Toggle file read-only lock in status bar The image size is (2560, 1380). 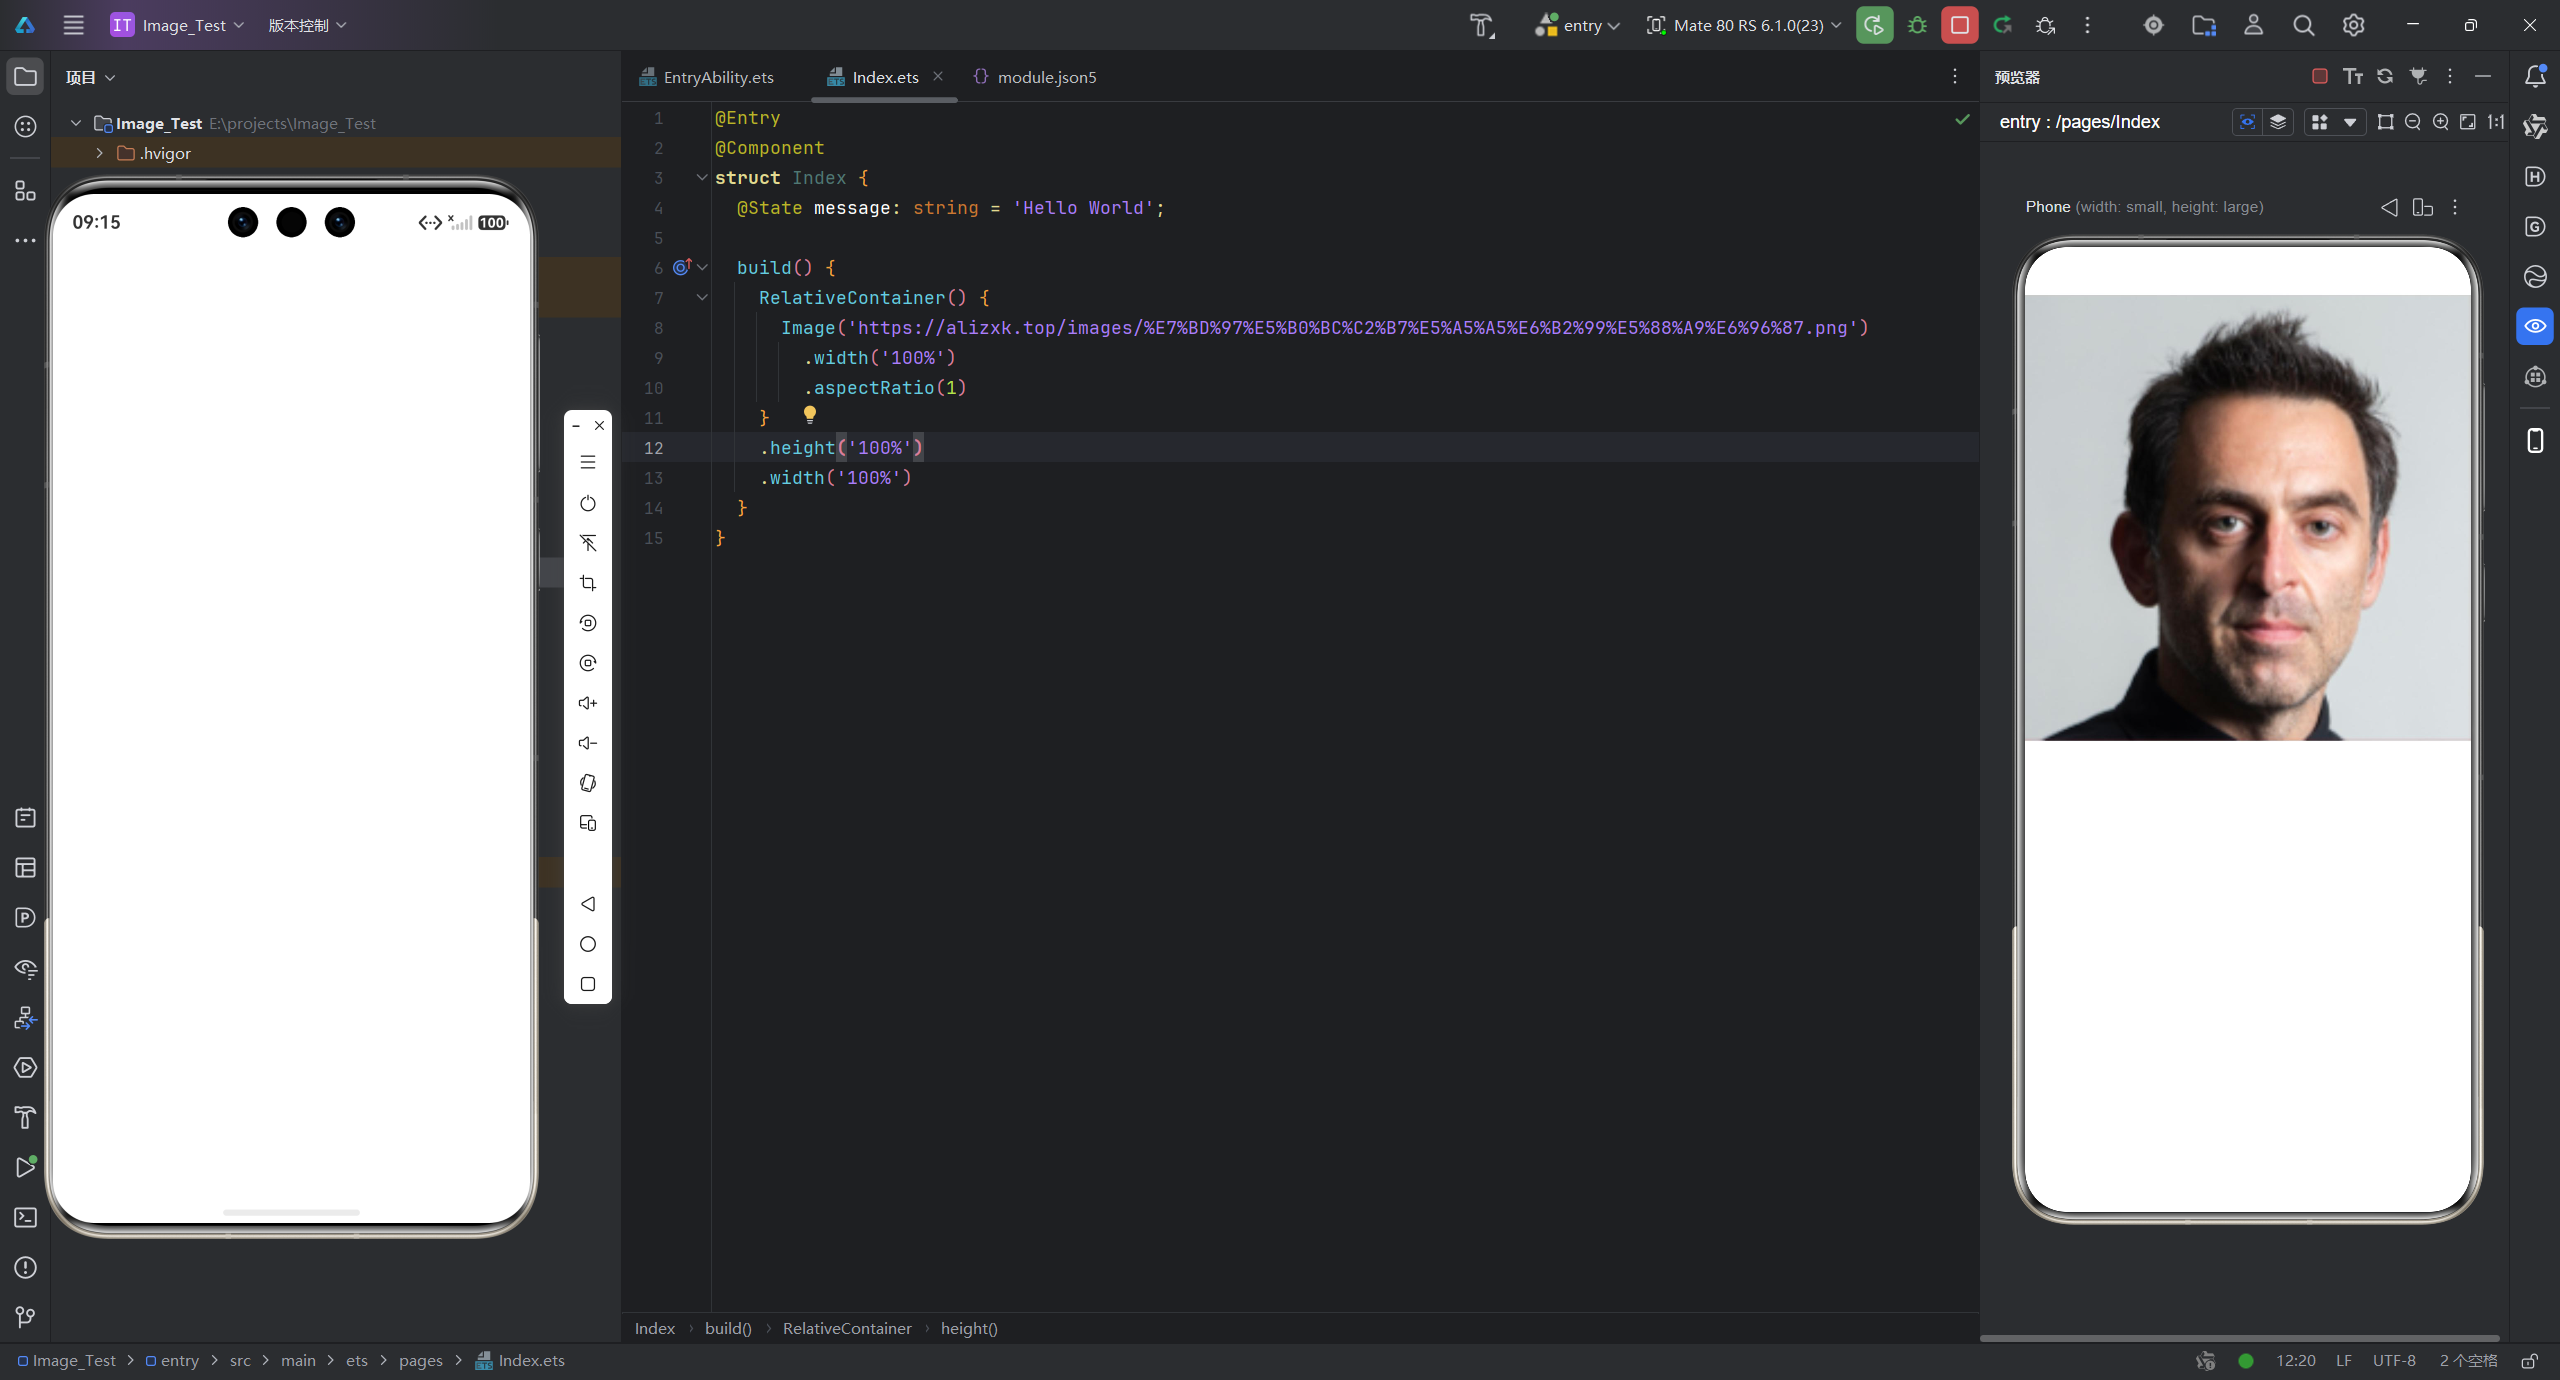[2529, 1361]
